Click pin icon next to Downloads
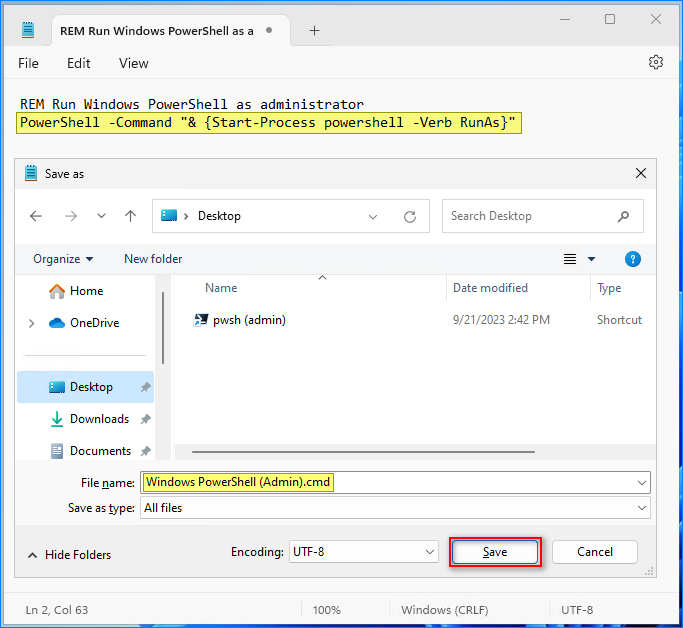This screenshot has width=683, height=628. coord(145,419)
